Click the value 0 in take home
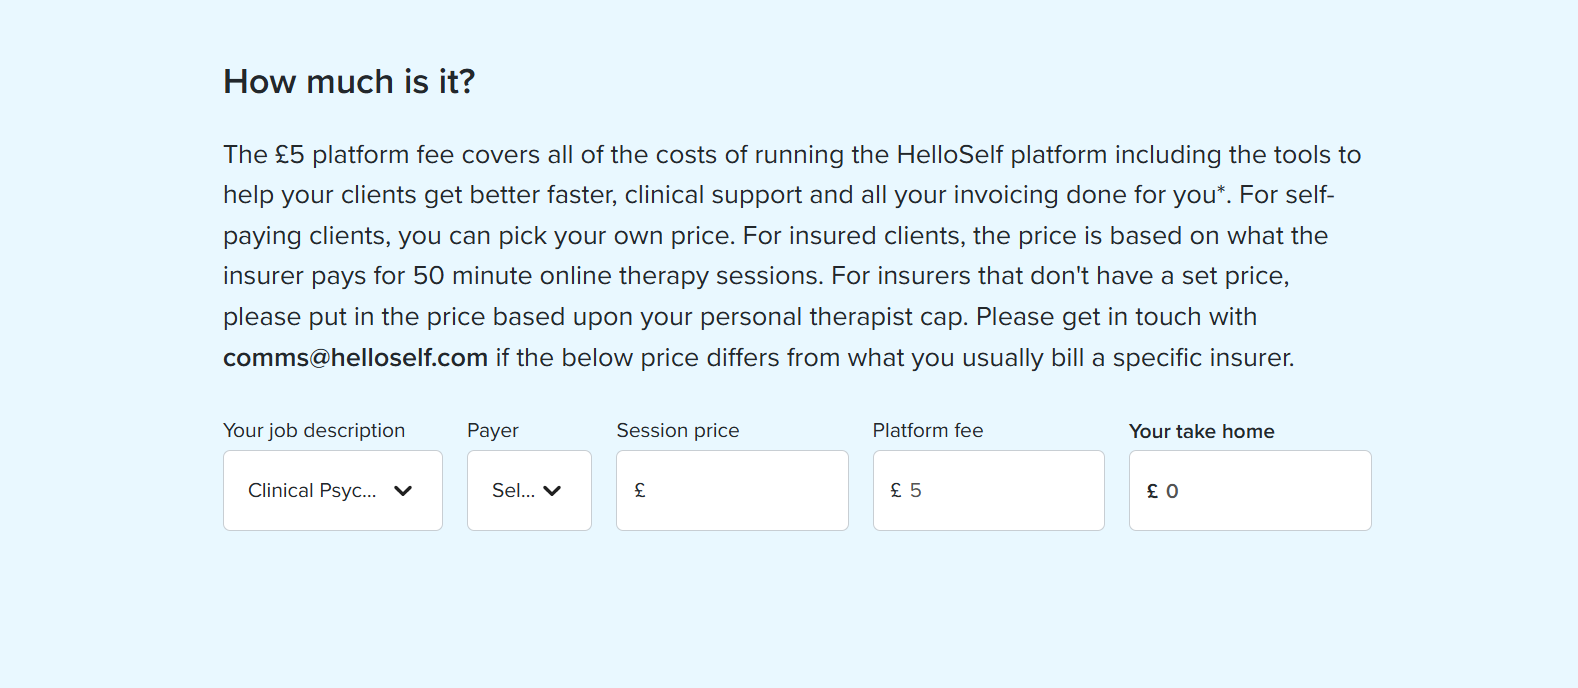 1172,491
